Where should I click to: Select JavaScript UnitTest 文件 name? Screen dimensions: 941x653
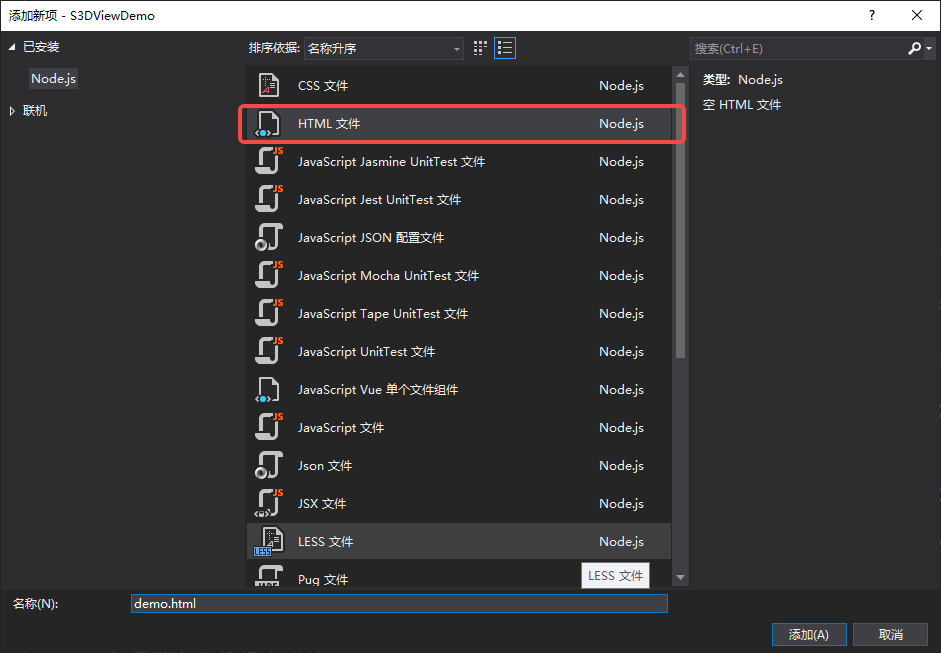(x=366, y=352)
